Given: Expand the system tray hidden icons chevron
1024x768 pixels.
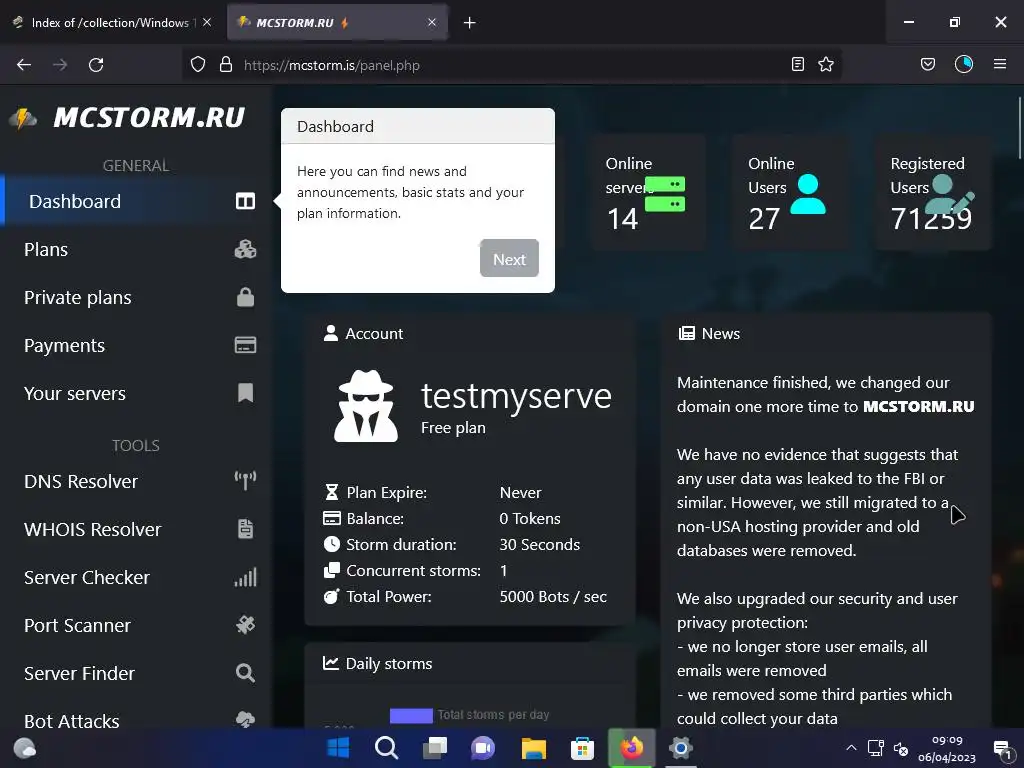Looking at the screenshot, I should (851, 747).
